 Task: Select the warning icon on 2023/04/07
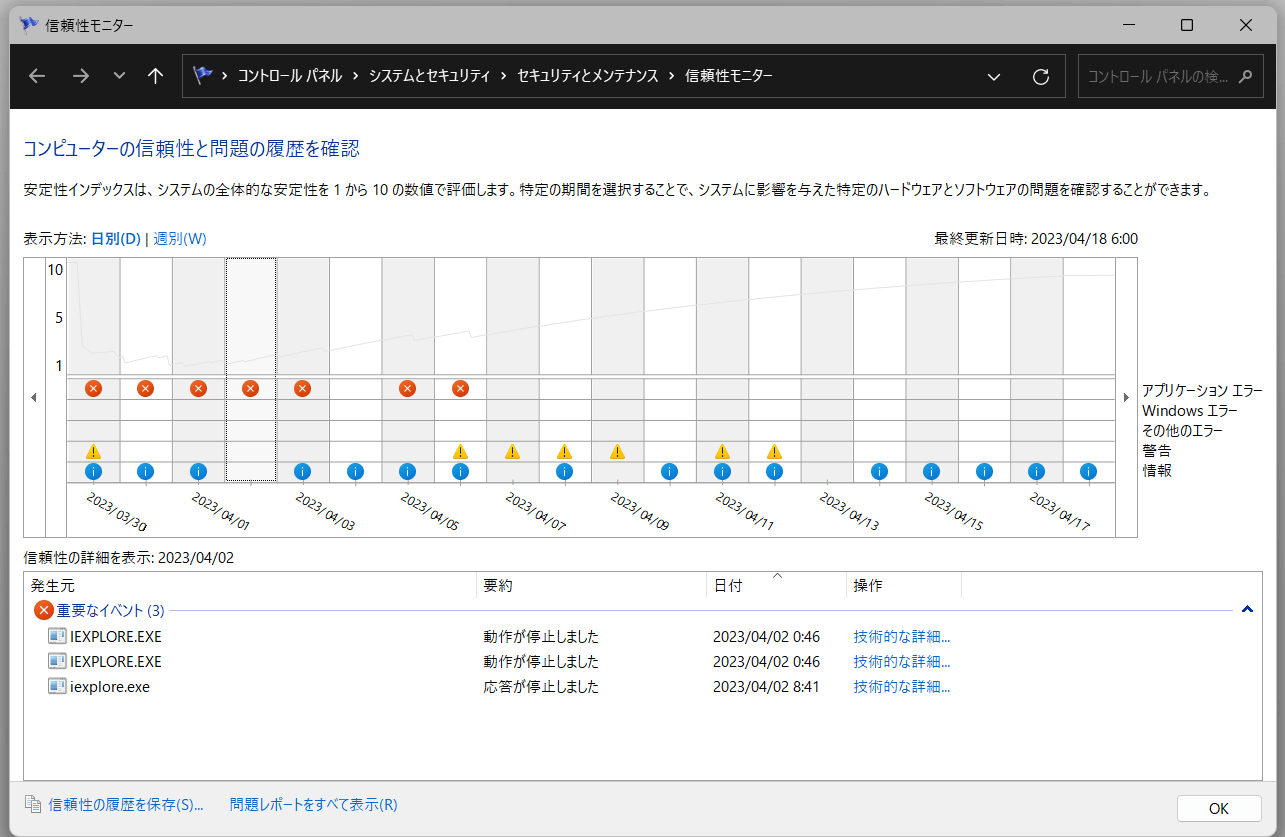click(512, 451)
